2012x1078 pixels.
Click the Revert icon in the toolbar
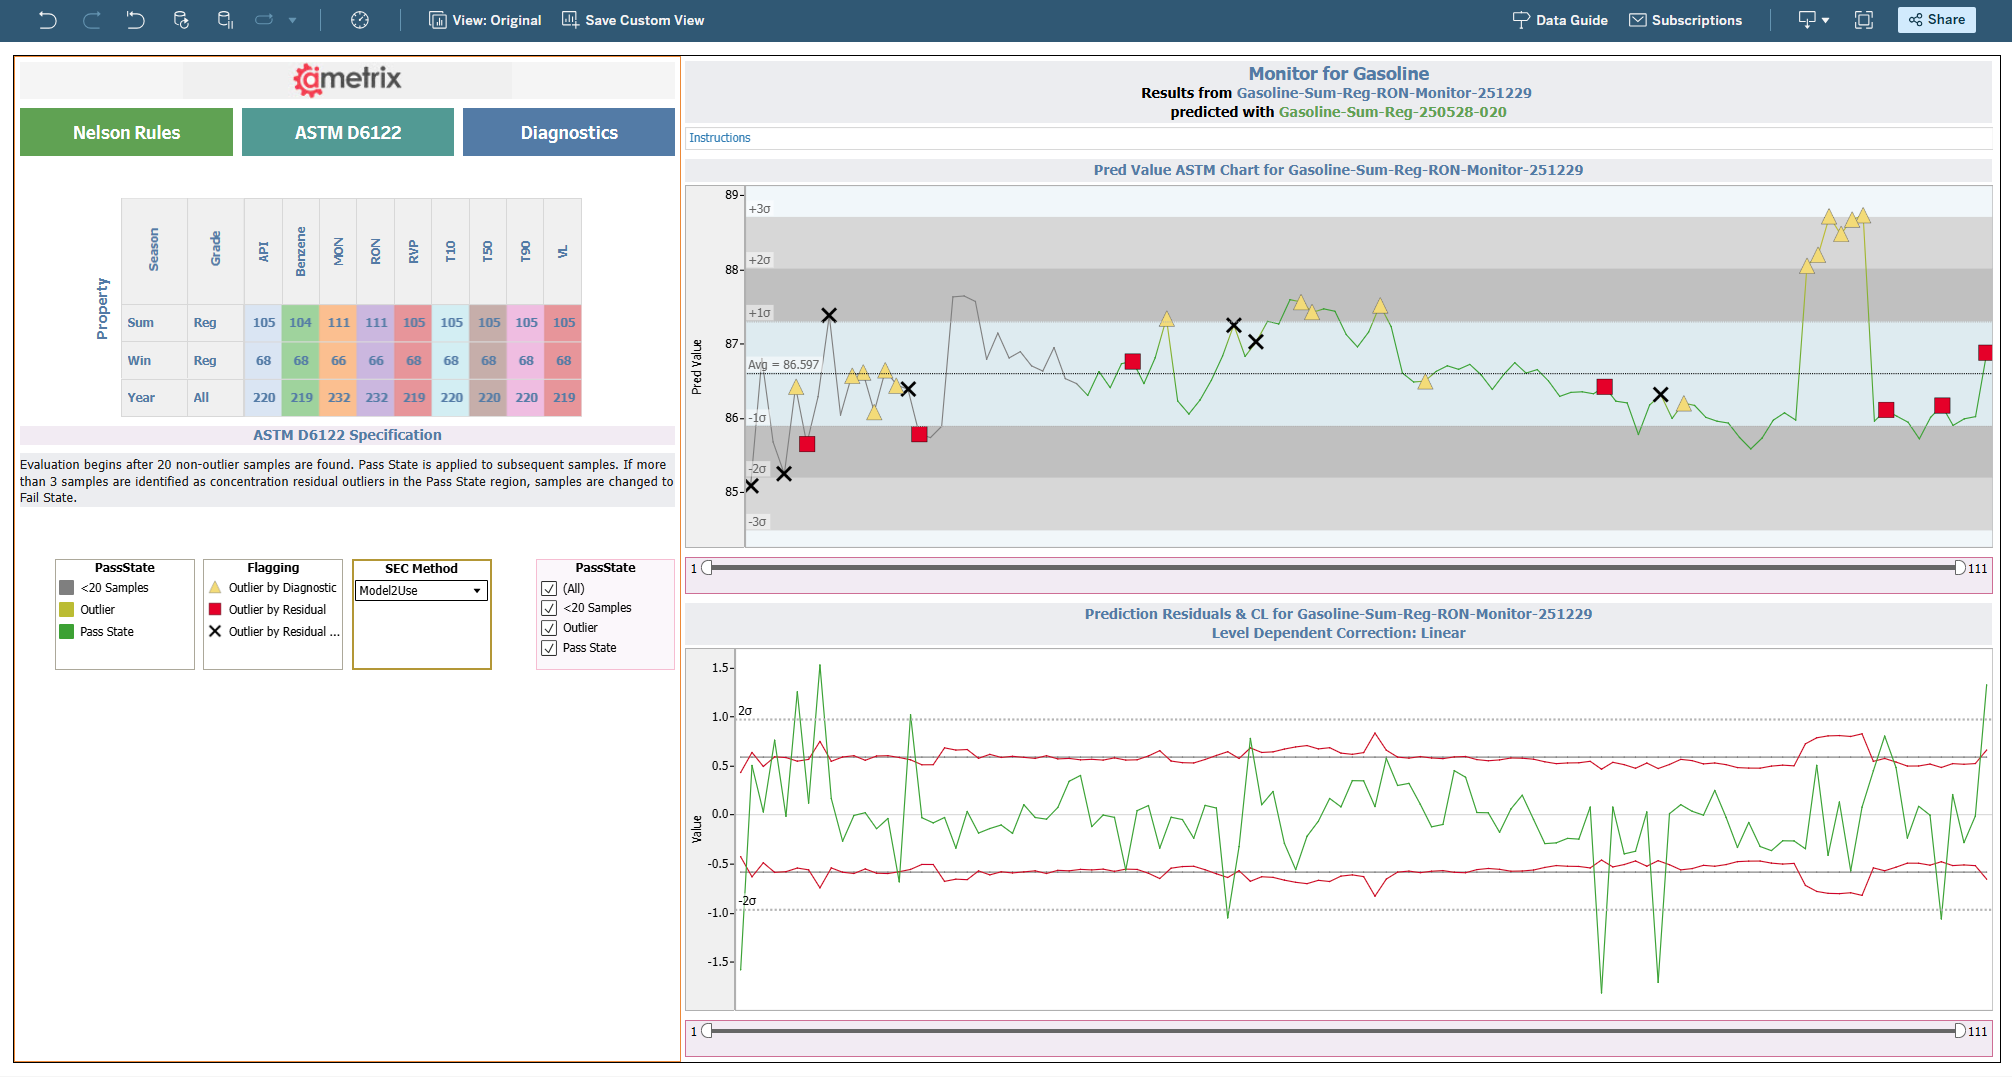pos(135,20)
